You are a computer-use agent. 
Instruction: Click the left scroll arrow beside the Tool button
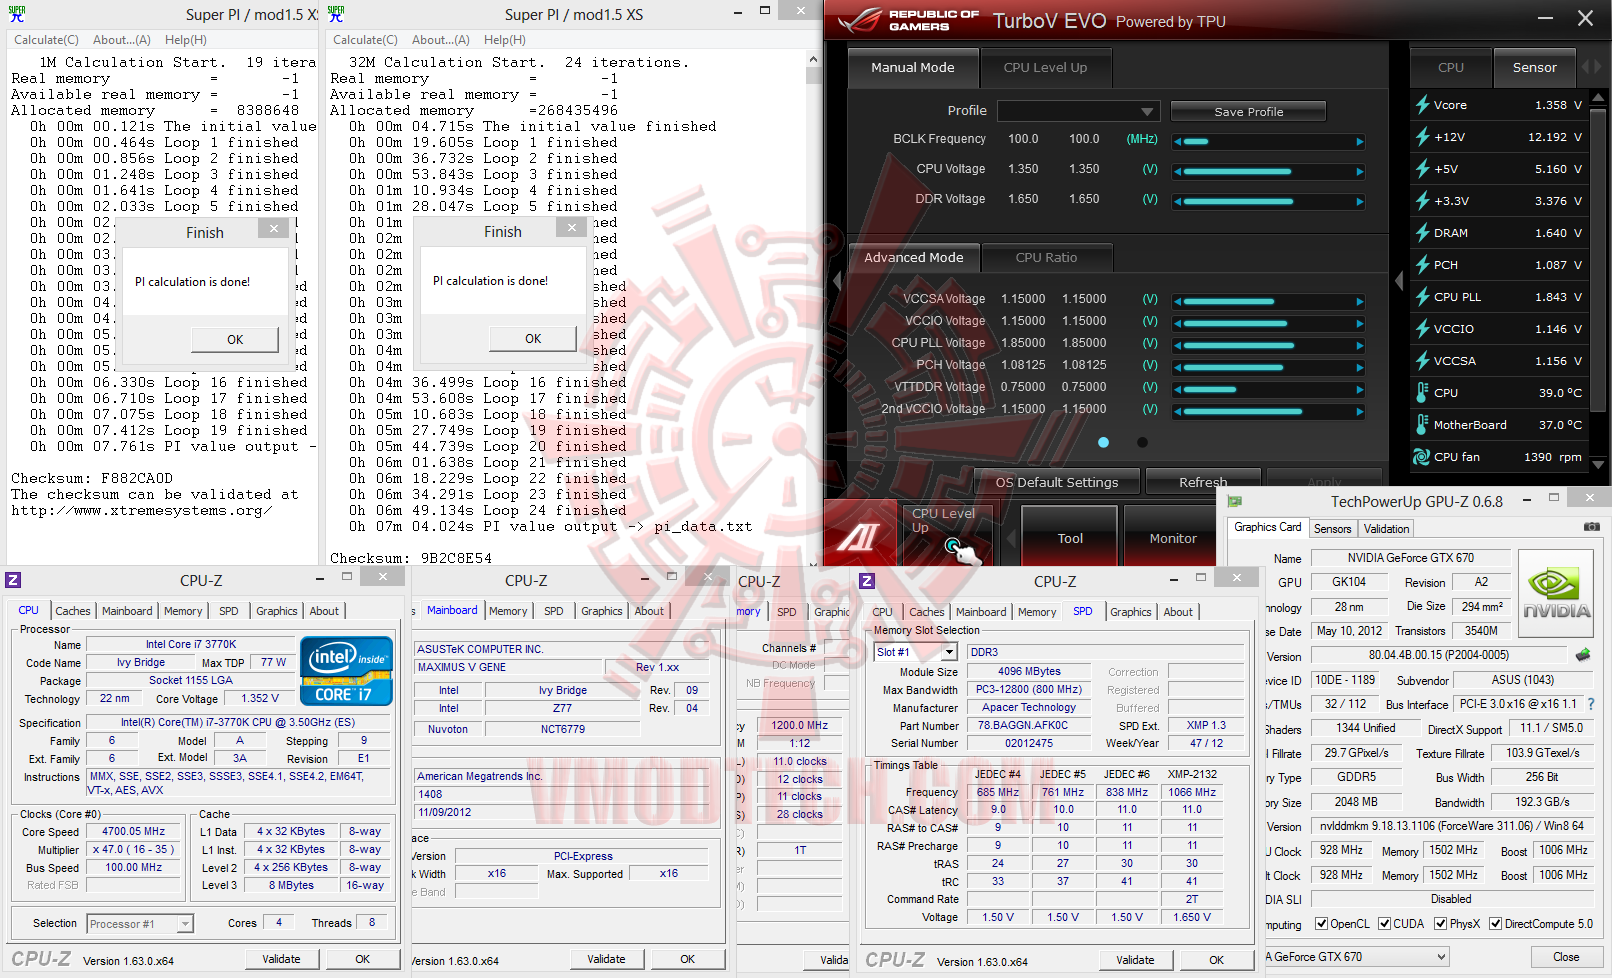[x=1009, y=538]
